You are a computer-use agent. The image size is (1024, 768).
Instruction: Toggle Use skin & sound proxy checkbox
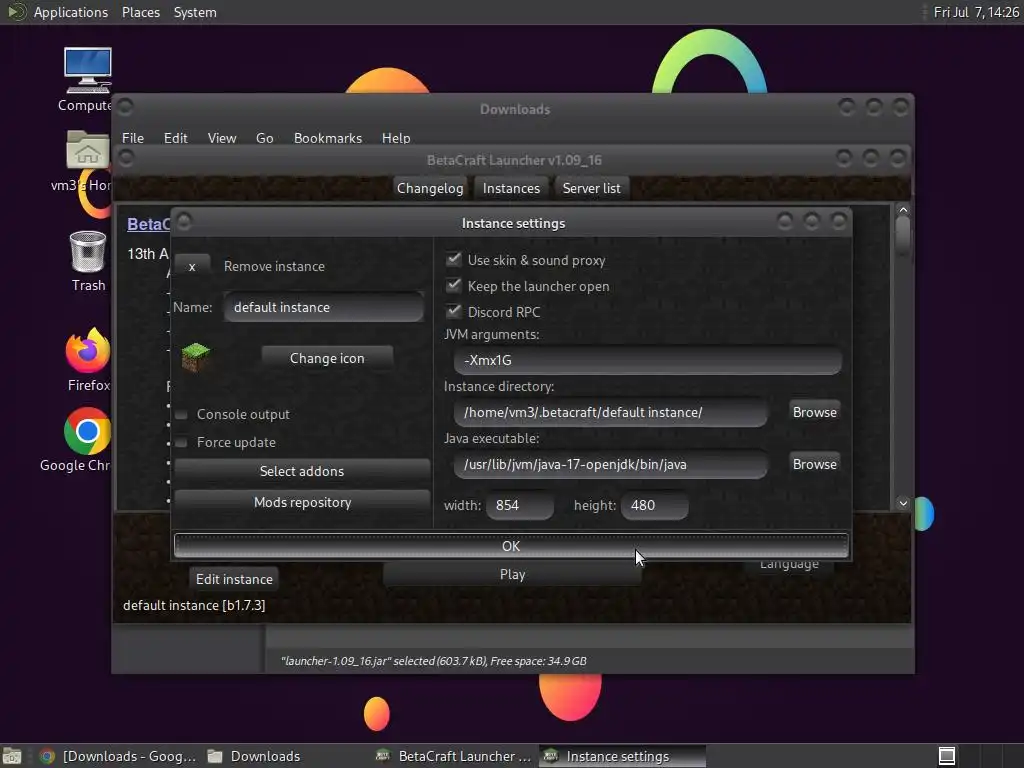tap(453, 259)
